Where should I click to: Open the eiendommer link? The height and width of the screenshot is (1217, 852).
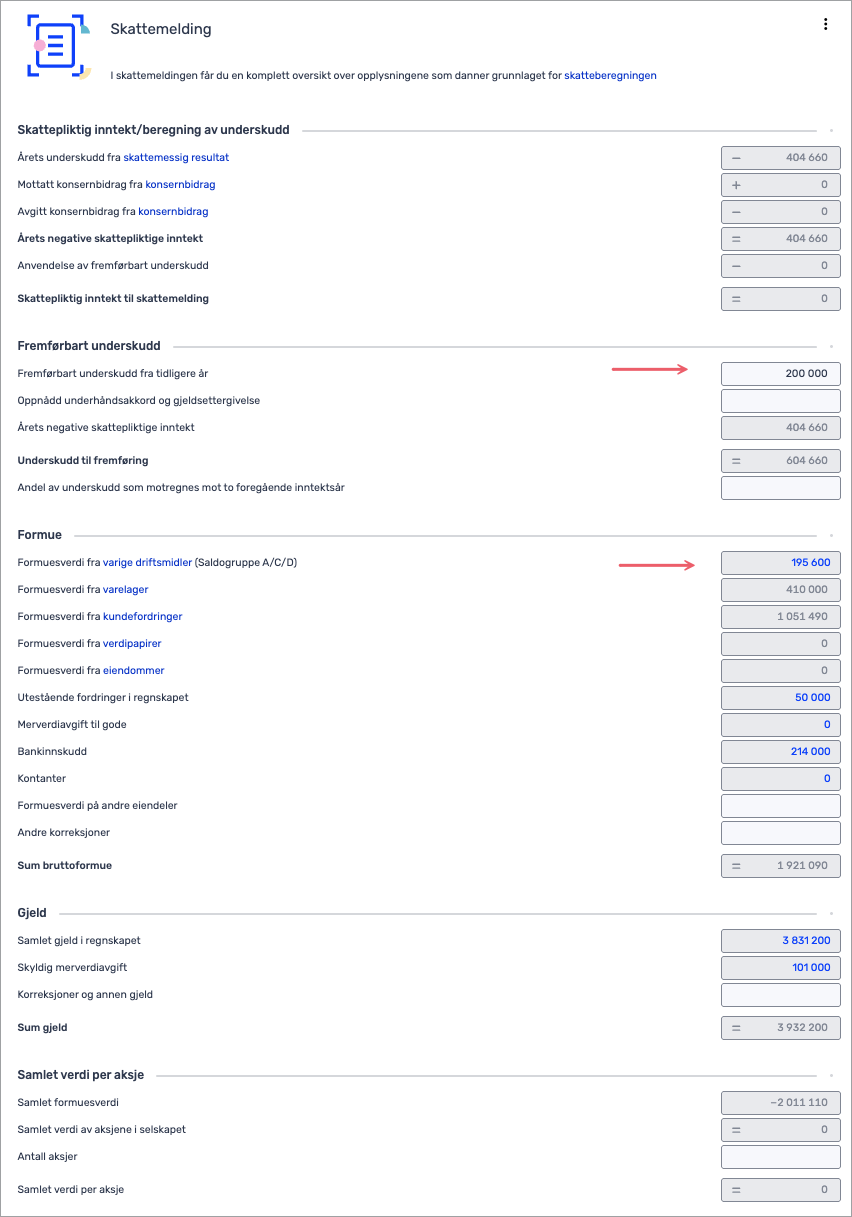click(x=134, y=671)
